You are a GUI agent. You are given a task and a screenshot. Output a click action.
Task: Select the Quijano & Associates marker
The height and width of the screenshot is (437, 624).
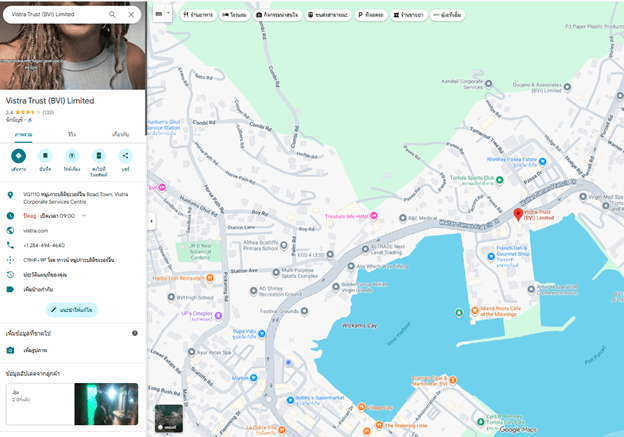567,87
